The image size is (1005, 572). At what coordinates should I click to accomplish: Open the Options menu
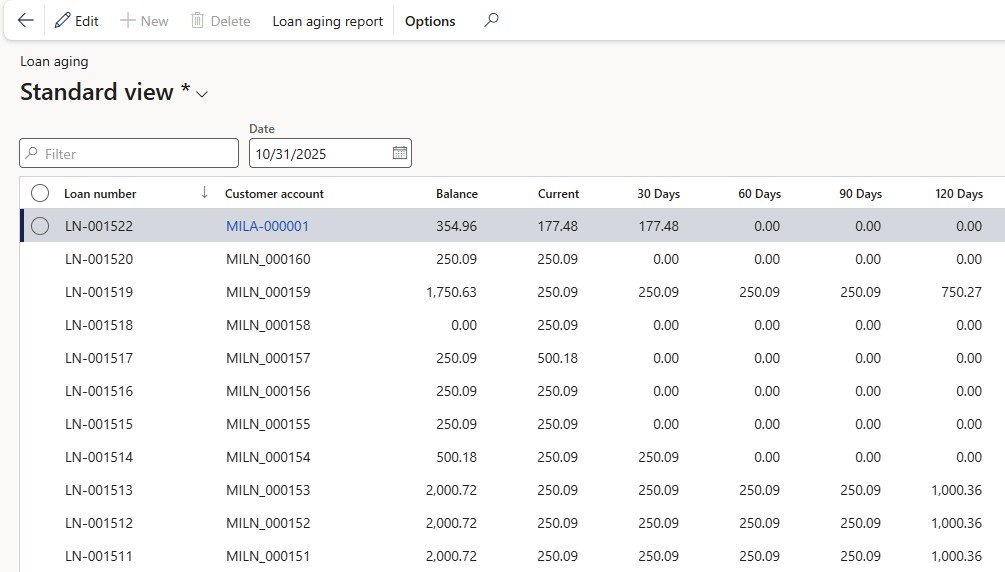click(430, 21)
